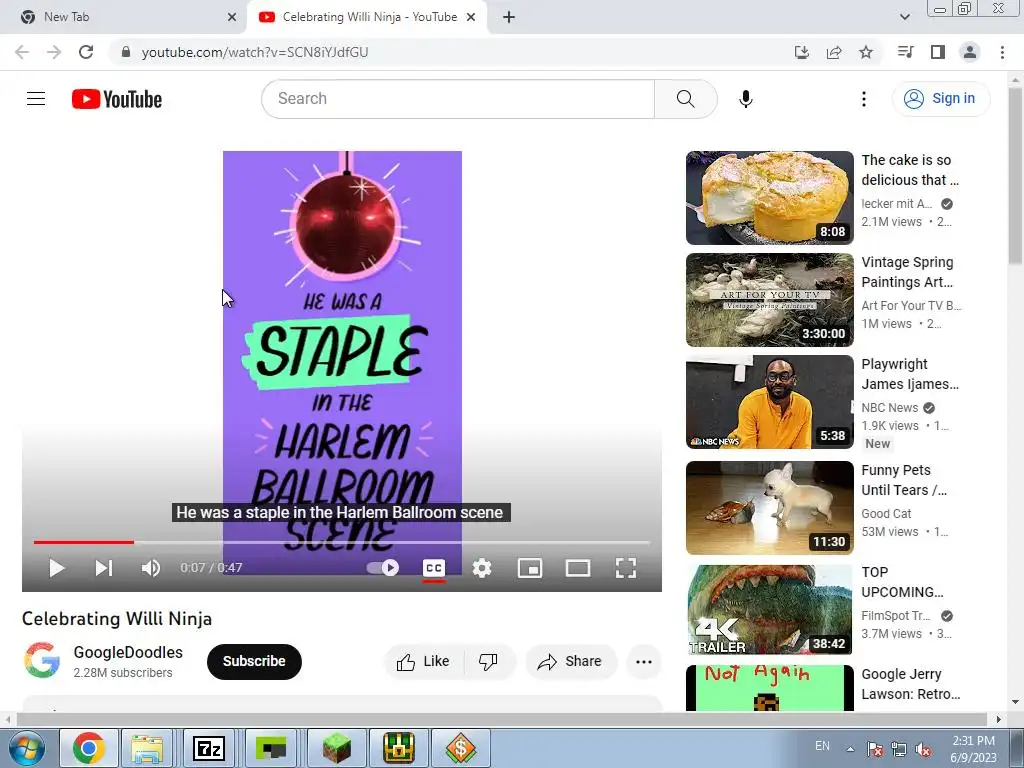The height and width of the screenshot is (768, 1024).
Task: Share this page from address bar
Action: click(834, 52)
